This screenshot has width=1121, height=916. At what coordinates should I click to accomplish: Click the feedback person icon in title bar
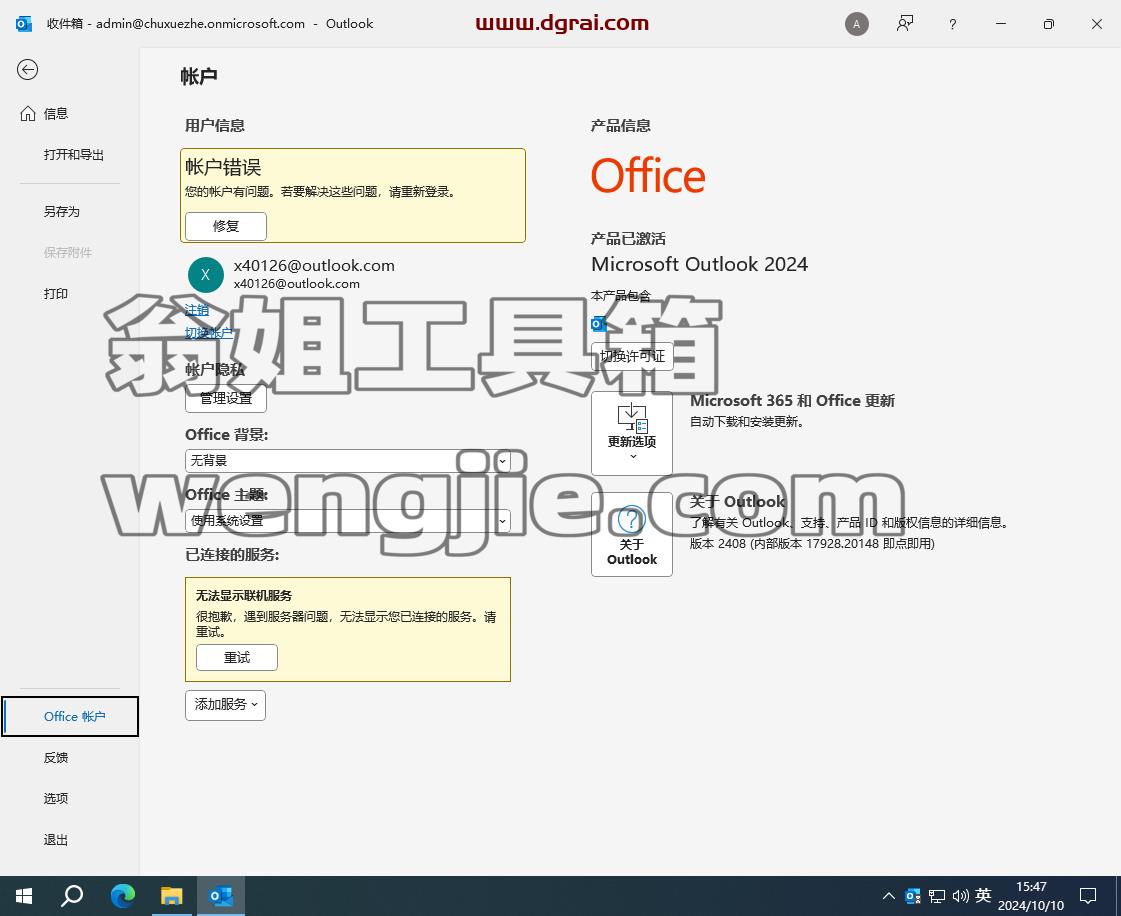(x=904, y=24)
